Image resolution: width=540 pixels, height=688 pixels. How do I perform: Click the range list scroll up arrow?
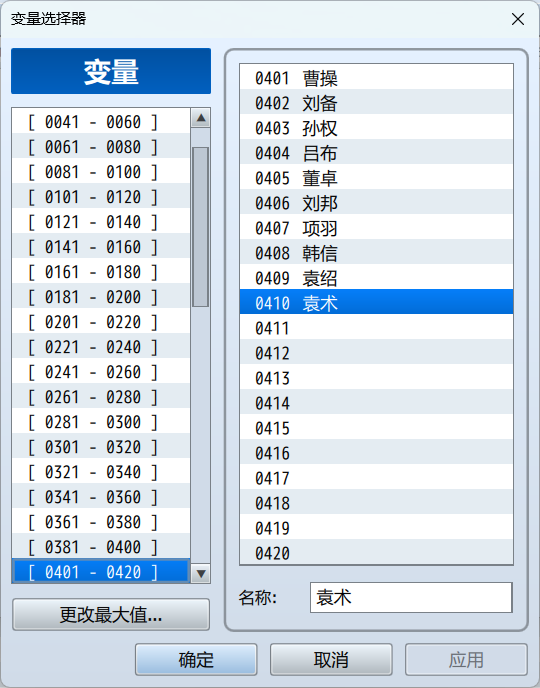[x=201, y=118]
